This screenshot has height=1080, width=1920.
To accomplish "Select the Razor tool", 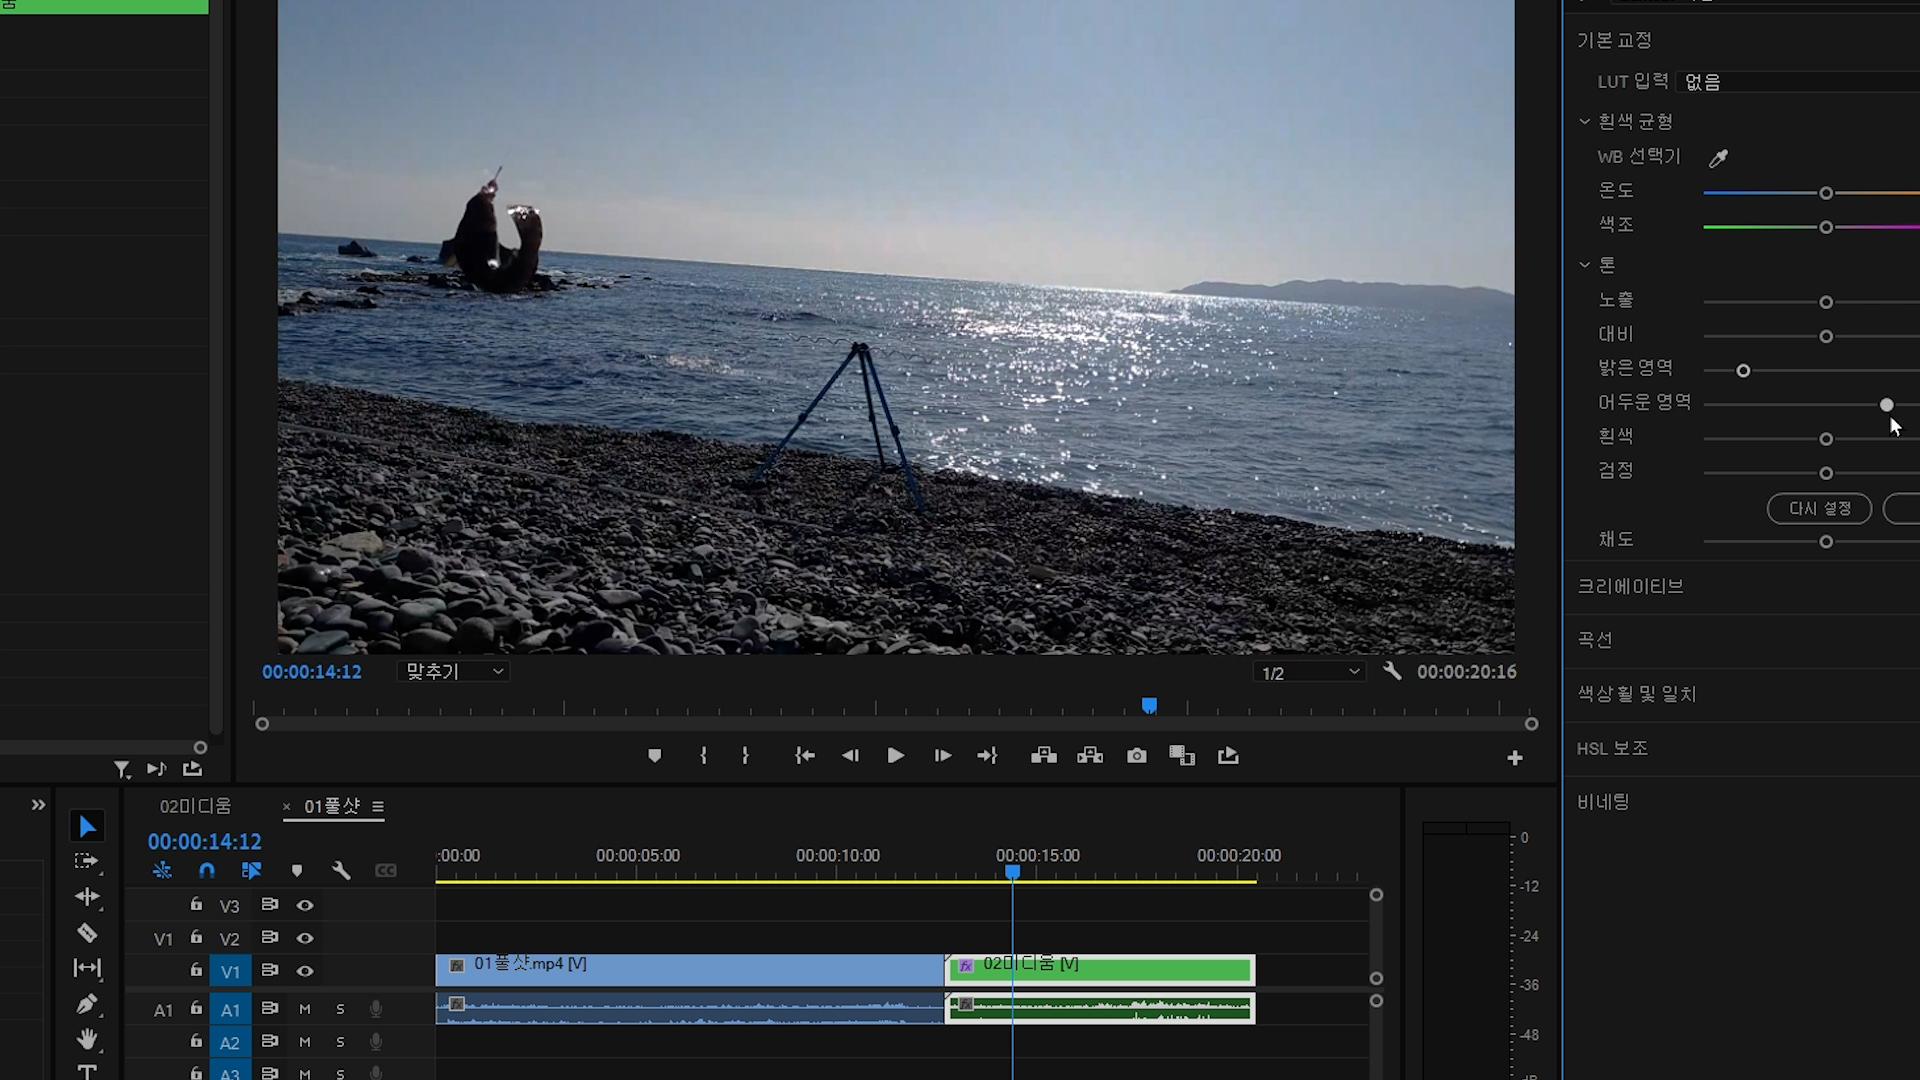I will [x=87, y=933].
